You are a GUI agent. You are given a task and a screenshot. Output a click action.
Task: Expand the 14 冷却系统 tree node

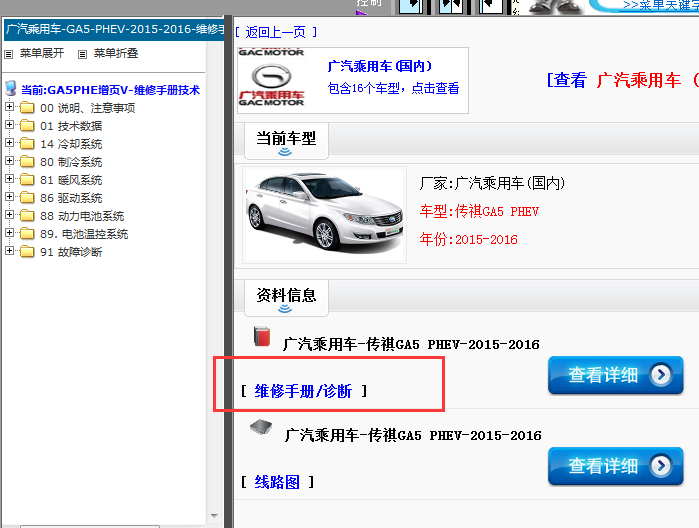tap(9, 143)
